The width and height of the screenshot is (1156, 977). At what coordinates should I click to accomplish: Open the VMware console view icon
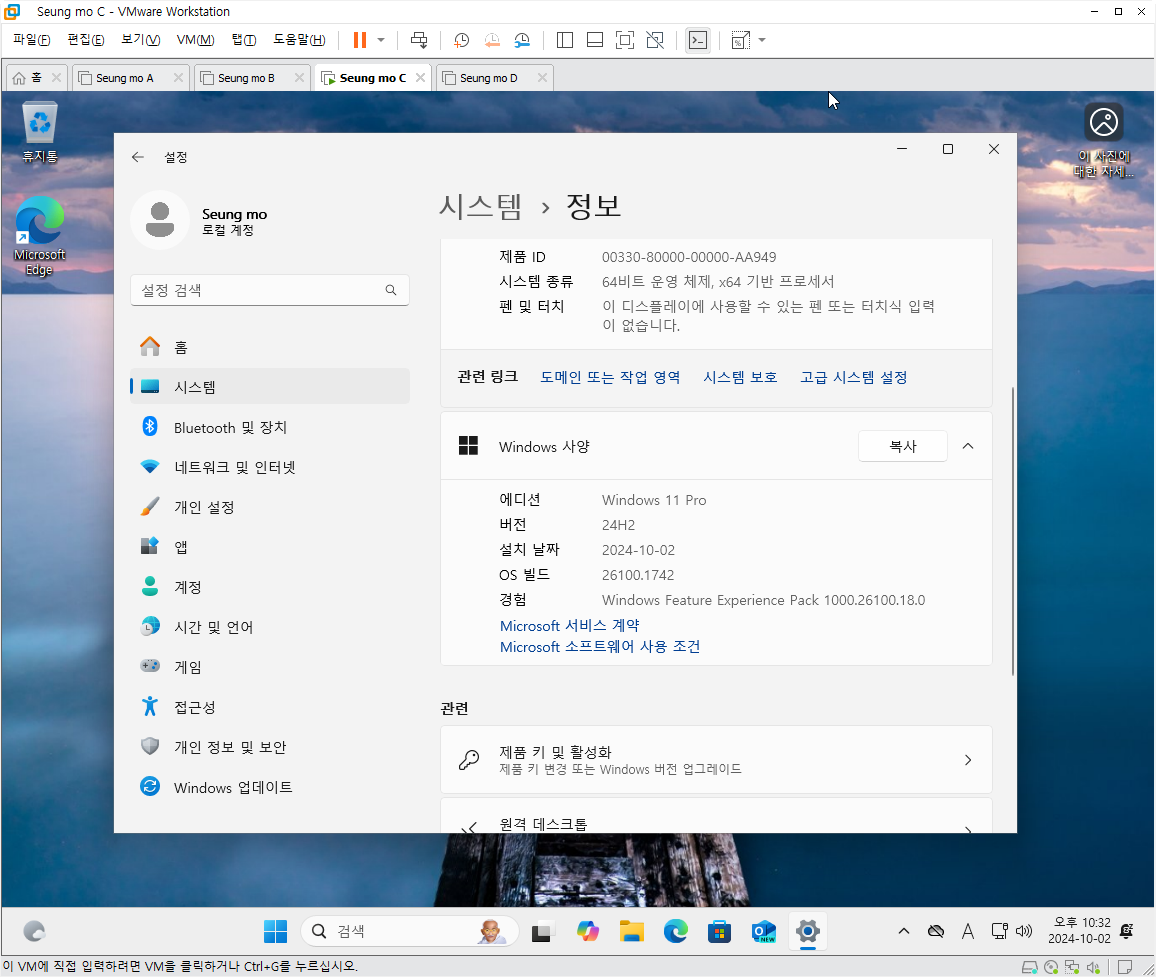697,40
